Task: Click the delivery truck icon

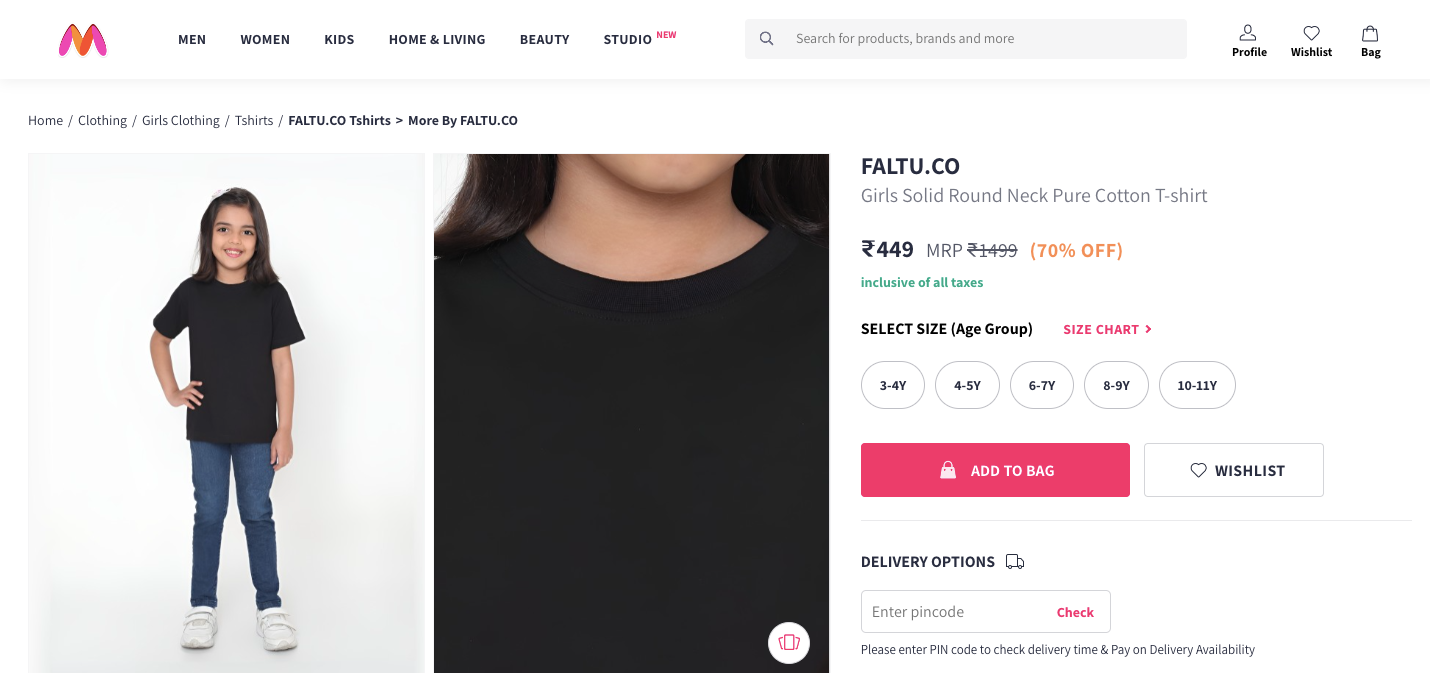Action: [1015, 562]
